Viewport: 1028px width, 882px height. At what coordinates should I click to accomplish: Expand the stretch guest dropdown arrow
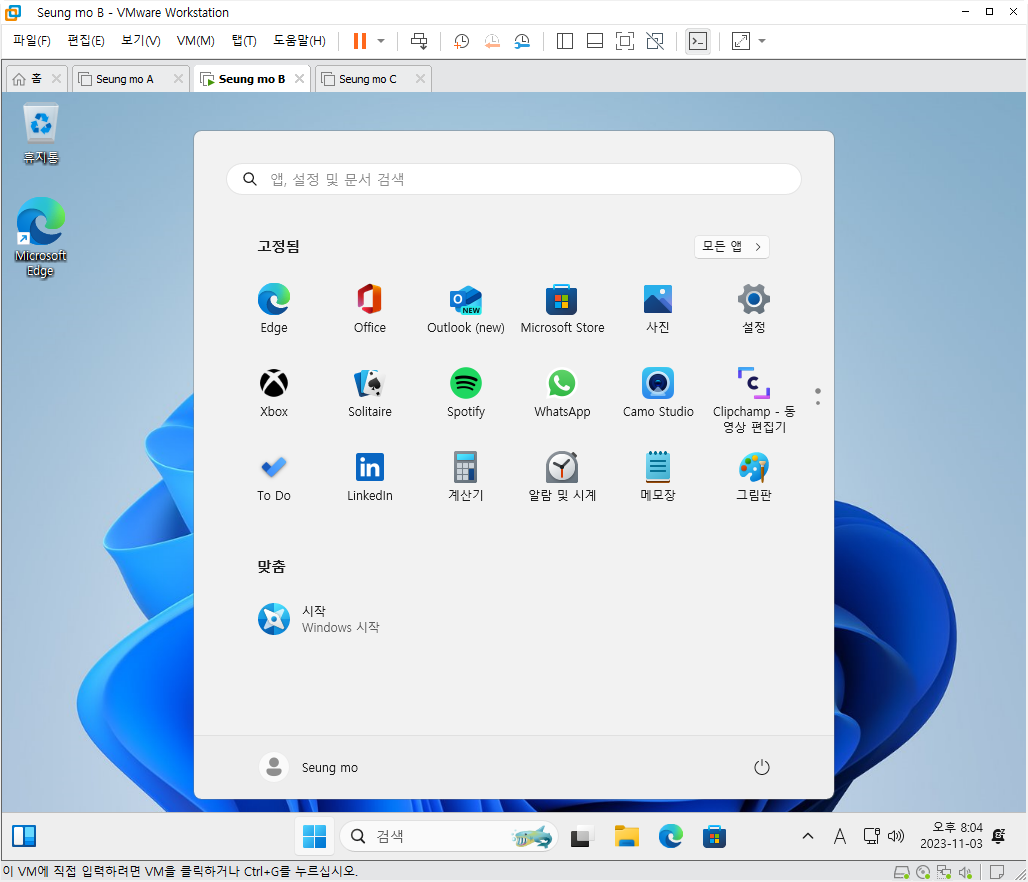coord(762,41)
